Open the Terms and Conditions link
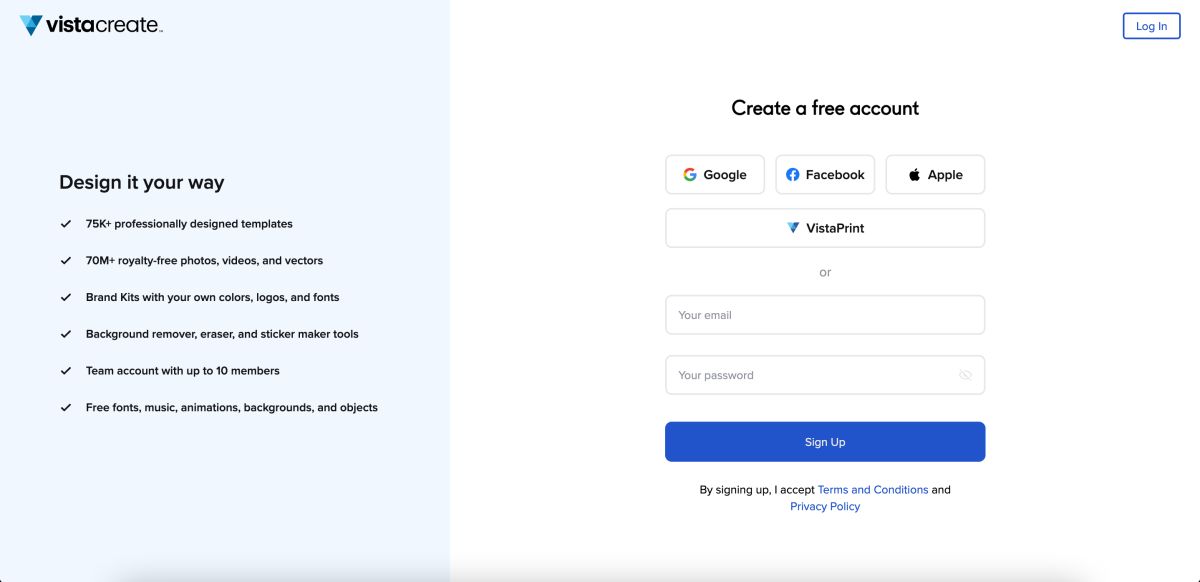Viewport: 1200px width, 582px height. [x=873, y=490]
